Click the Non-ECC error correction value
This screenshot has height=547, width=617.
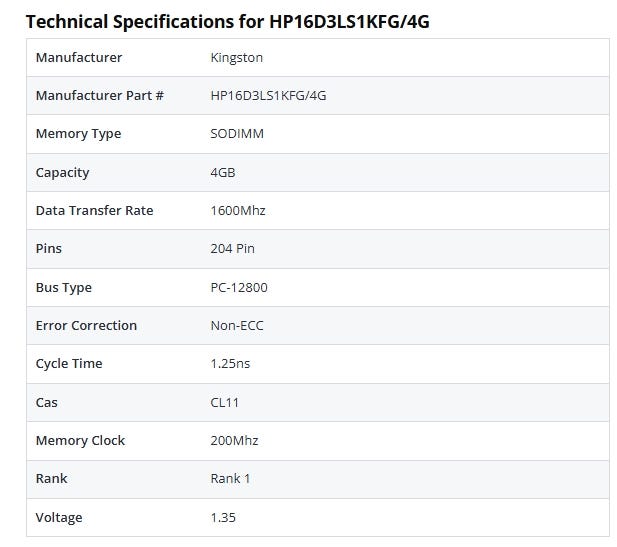coord(237,325)
